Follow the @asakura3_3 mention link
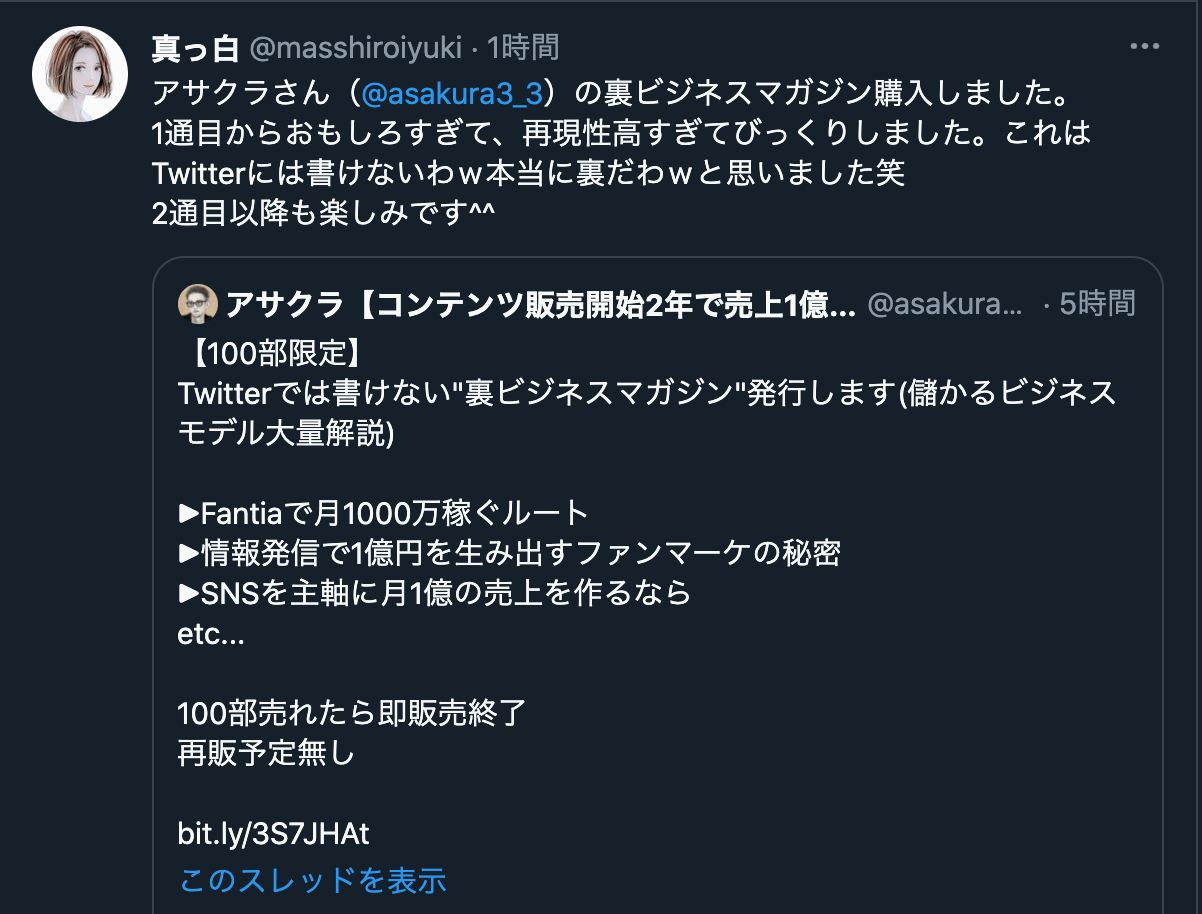Image resolution: width=1202 pixels, height=914 pixels. click(x=451, y=94)
